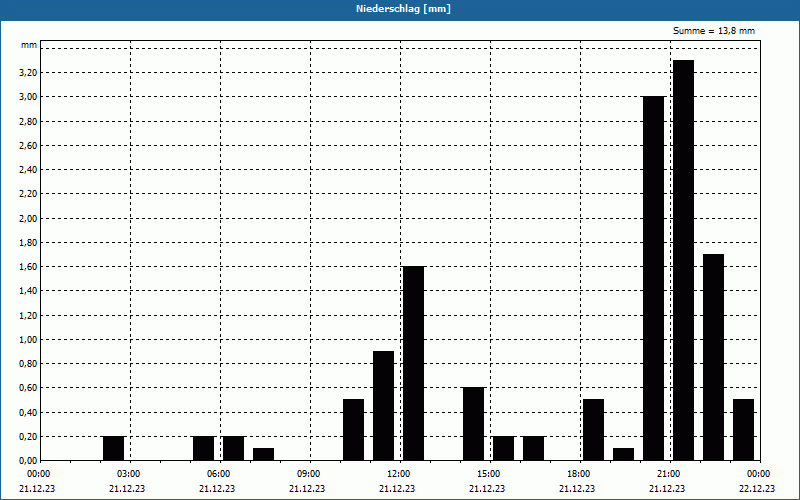Click the 0,60 y-axis value
This screenshot has width=800, height=500.
[28, 388]
